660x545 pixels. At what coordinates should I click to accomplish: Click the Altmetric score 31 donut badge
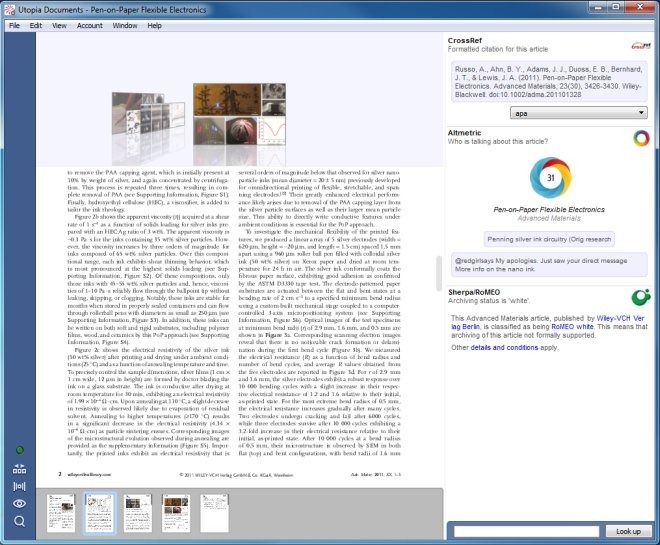pyautogui.click(x=550, y=178)
